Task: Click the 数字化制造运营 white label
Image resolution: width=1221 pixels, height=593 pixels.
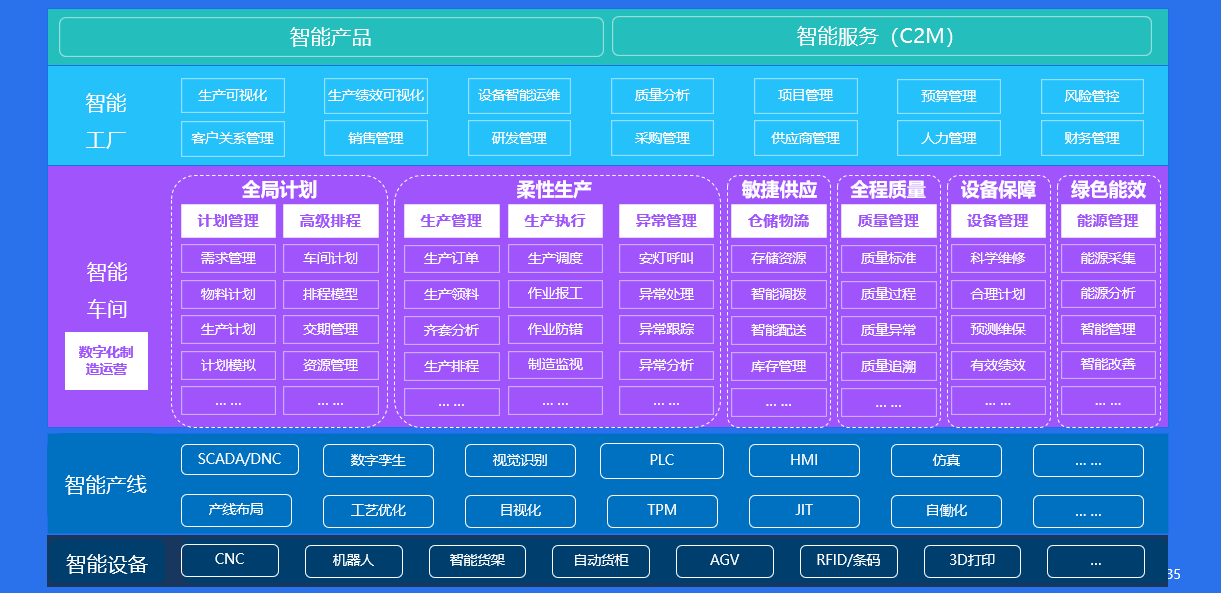Action: click(106, 361)
